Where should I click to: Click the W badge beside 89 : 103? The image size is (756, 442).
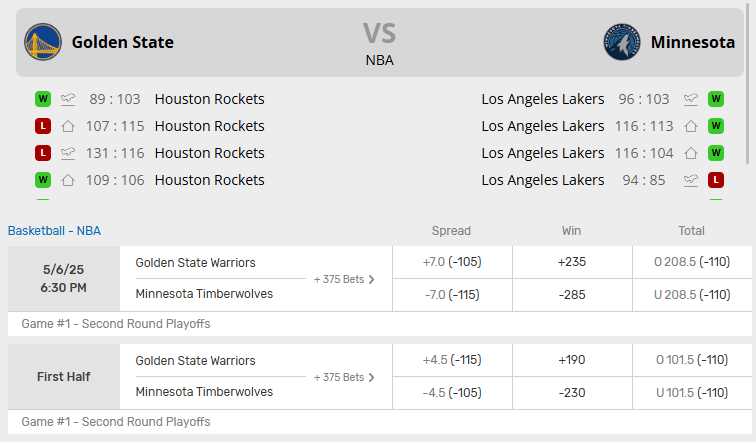[43, 99]
